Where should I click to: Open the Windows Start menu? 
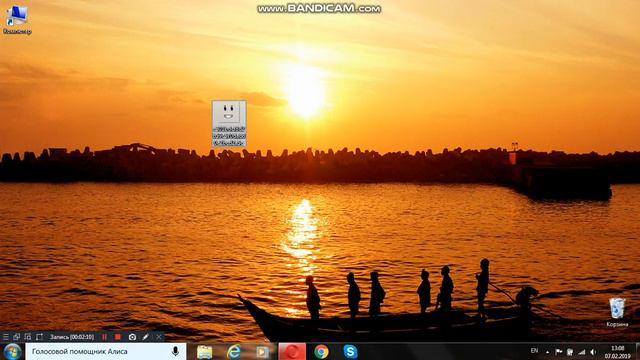[x=12, y=351]
